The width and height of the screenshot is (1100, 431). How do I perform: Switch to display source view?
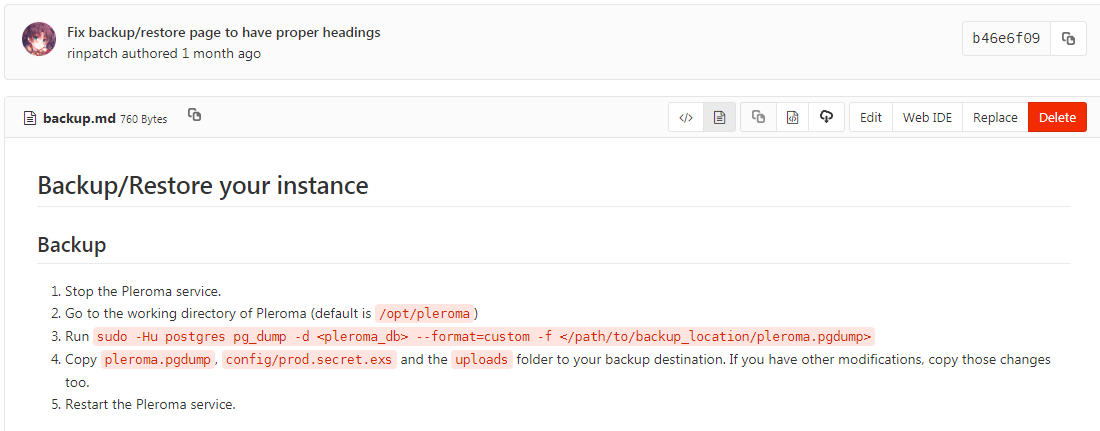tap(686, 117)
